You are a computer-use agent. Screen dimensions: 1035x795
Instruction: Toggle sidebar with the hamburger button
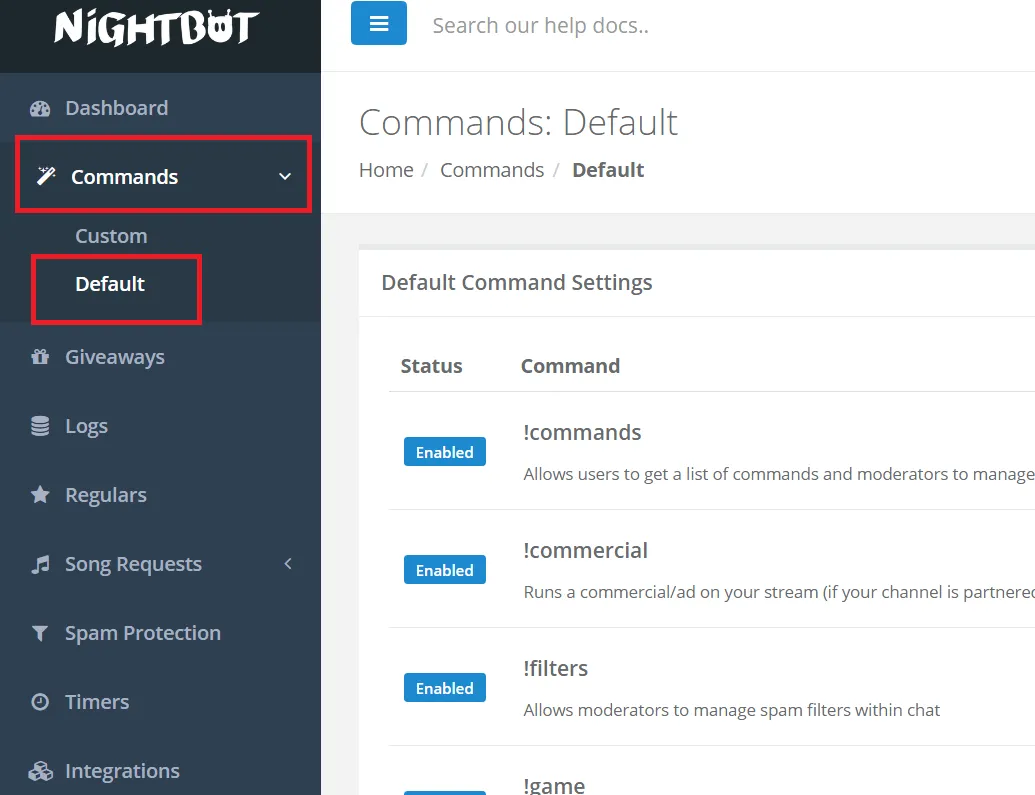pos(379,24)
